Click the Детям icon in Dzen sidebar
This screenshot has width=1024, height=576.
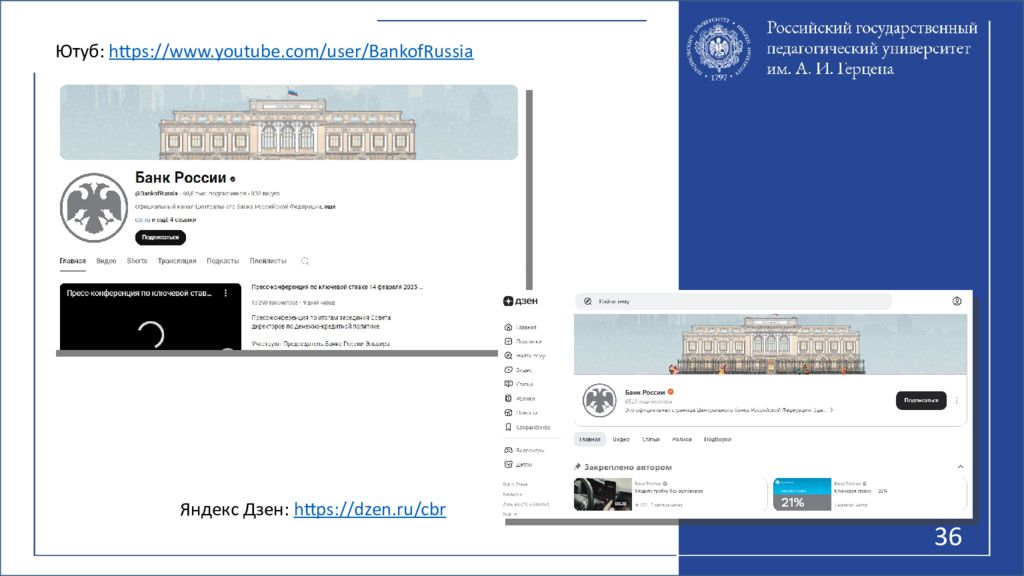click(x=508, y=464)
